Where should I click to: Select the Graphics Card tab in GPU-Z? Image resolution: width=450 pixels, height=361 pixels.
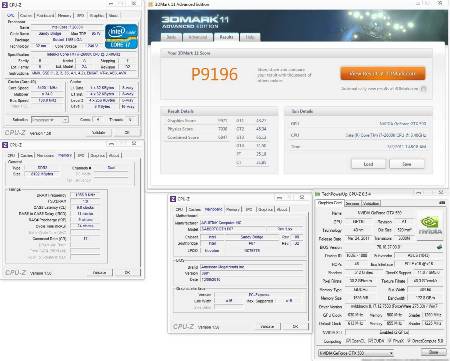(x=330, y=203)
